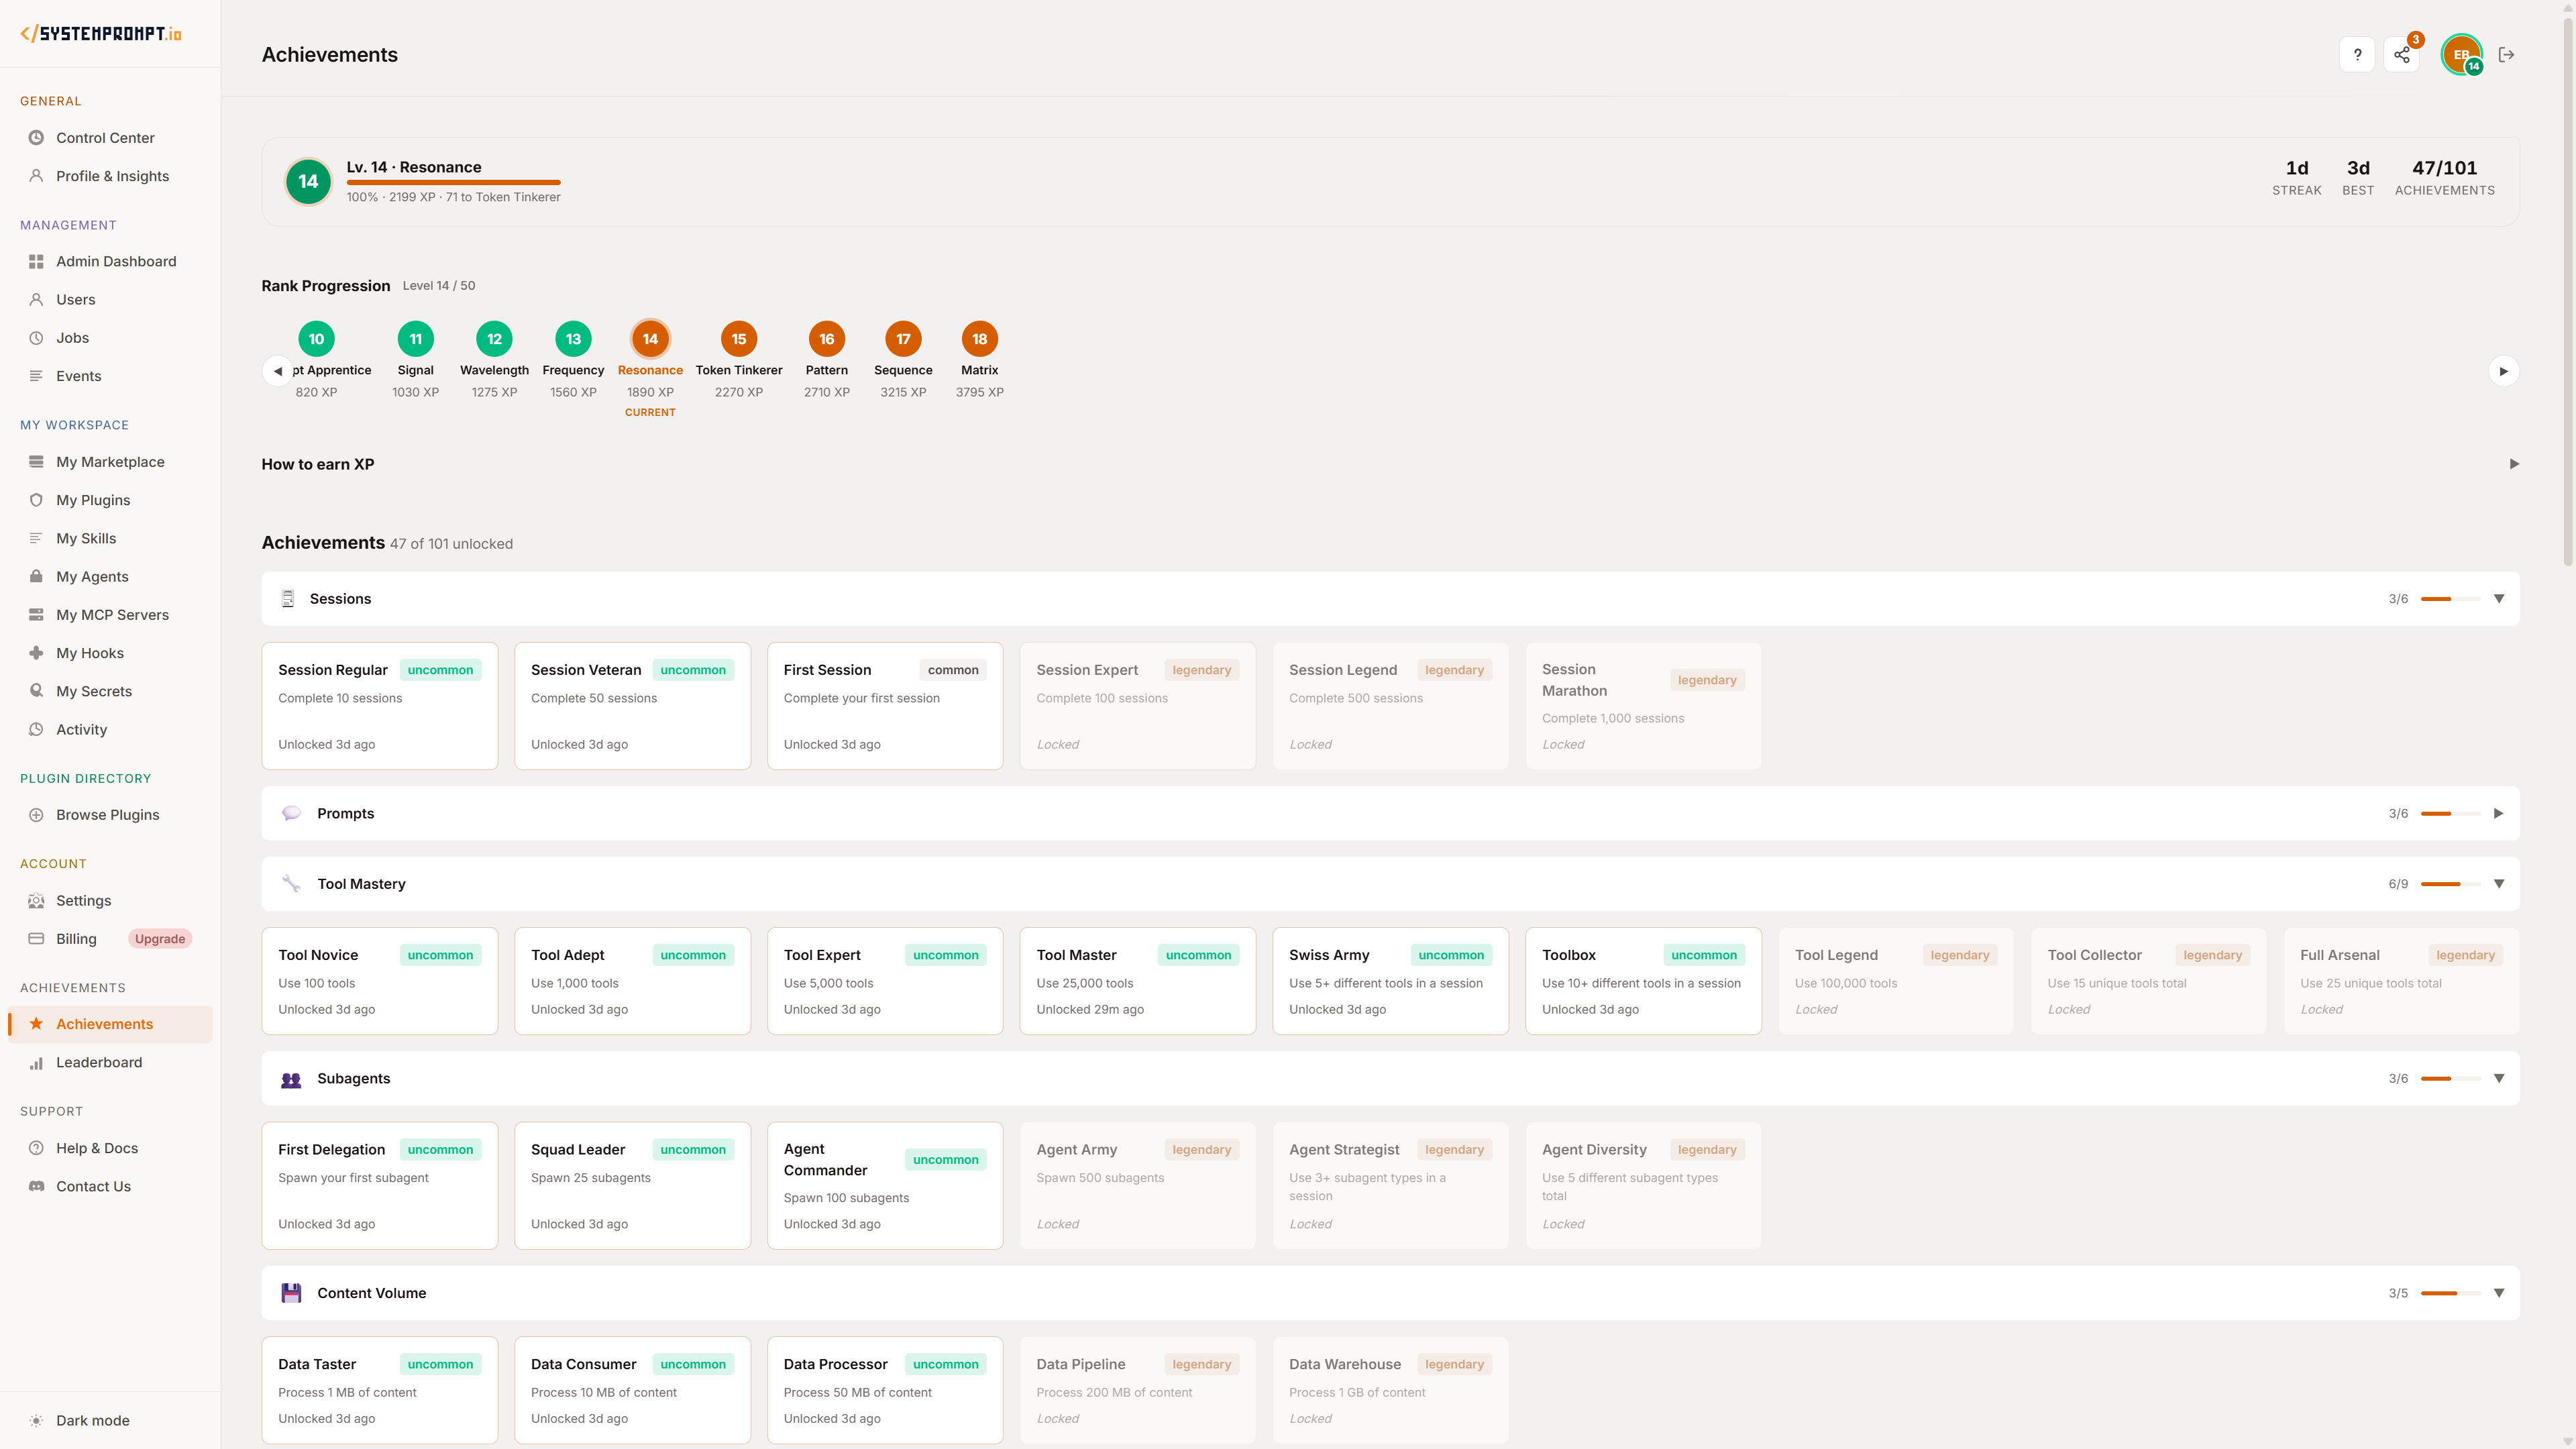Click the Achievements star icon in sidebar
This screenshot has height=1449, width=2576.
(x=36, y=1023)
